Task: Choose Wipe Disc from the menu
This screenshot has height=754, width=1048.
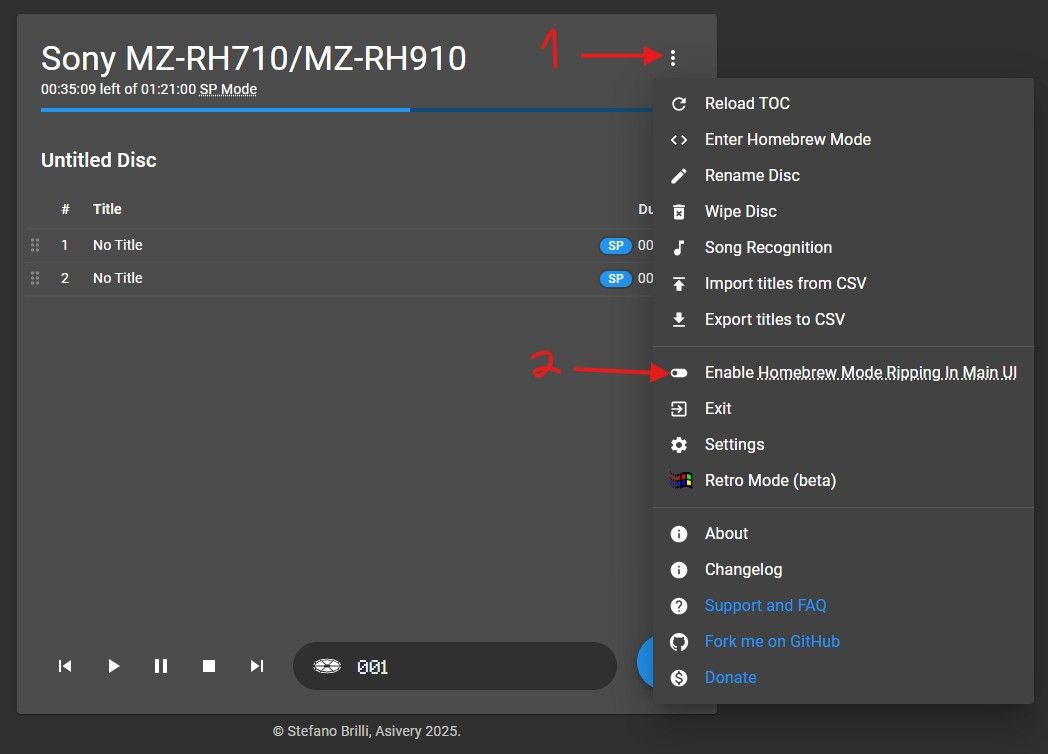Action: [x=843, y=212]
